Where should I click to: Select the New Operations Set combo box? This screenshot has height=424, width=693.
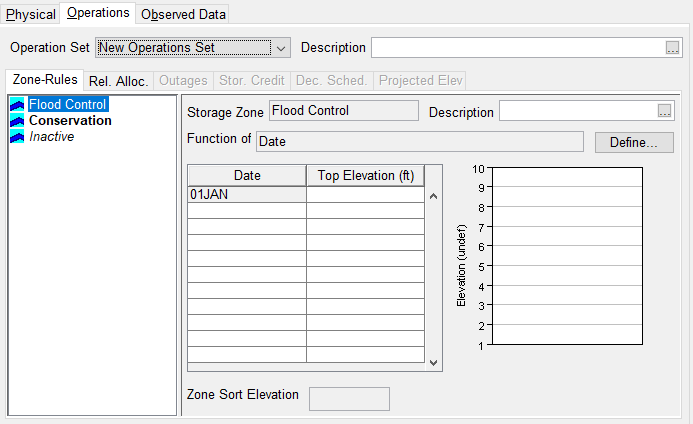183,48
